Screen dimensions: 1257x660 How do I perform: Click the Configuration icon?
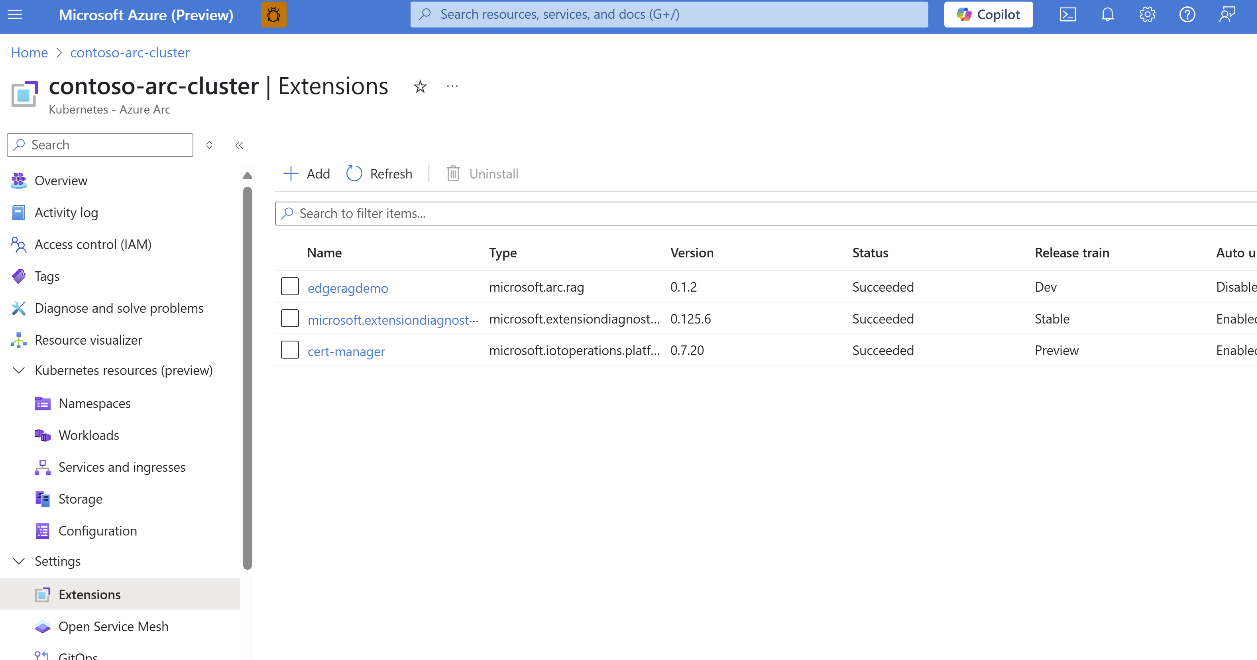[42, 532]
